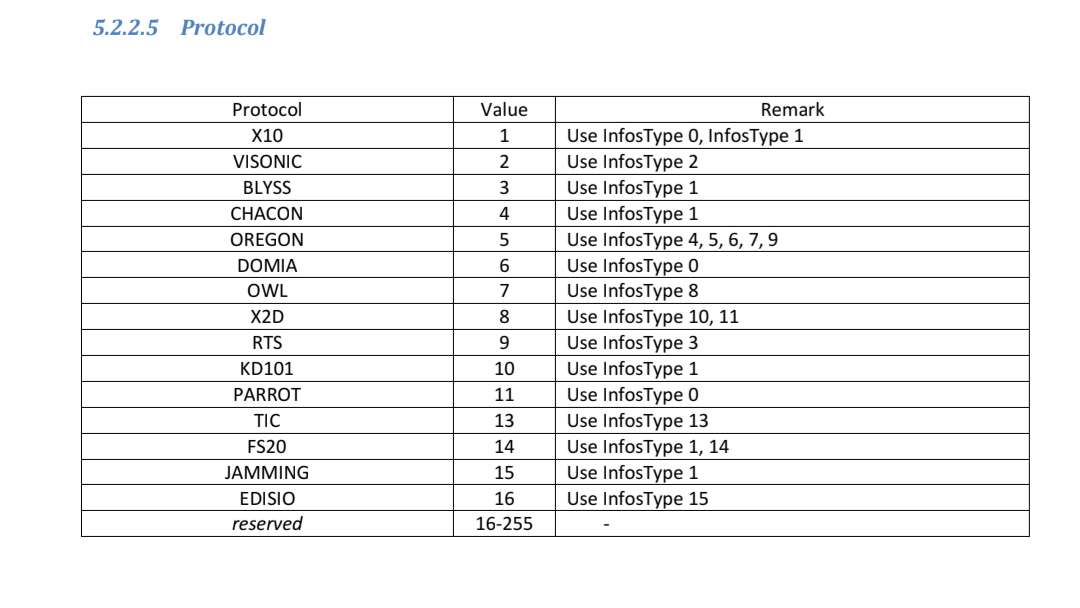
Task: Click the reserved value 16-255 cell
Action: [504, 523]
